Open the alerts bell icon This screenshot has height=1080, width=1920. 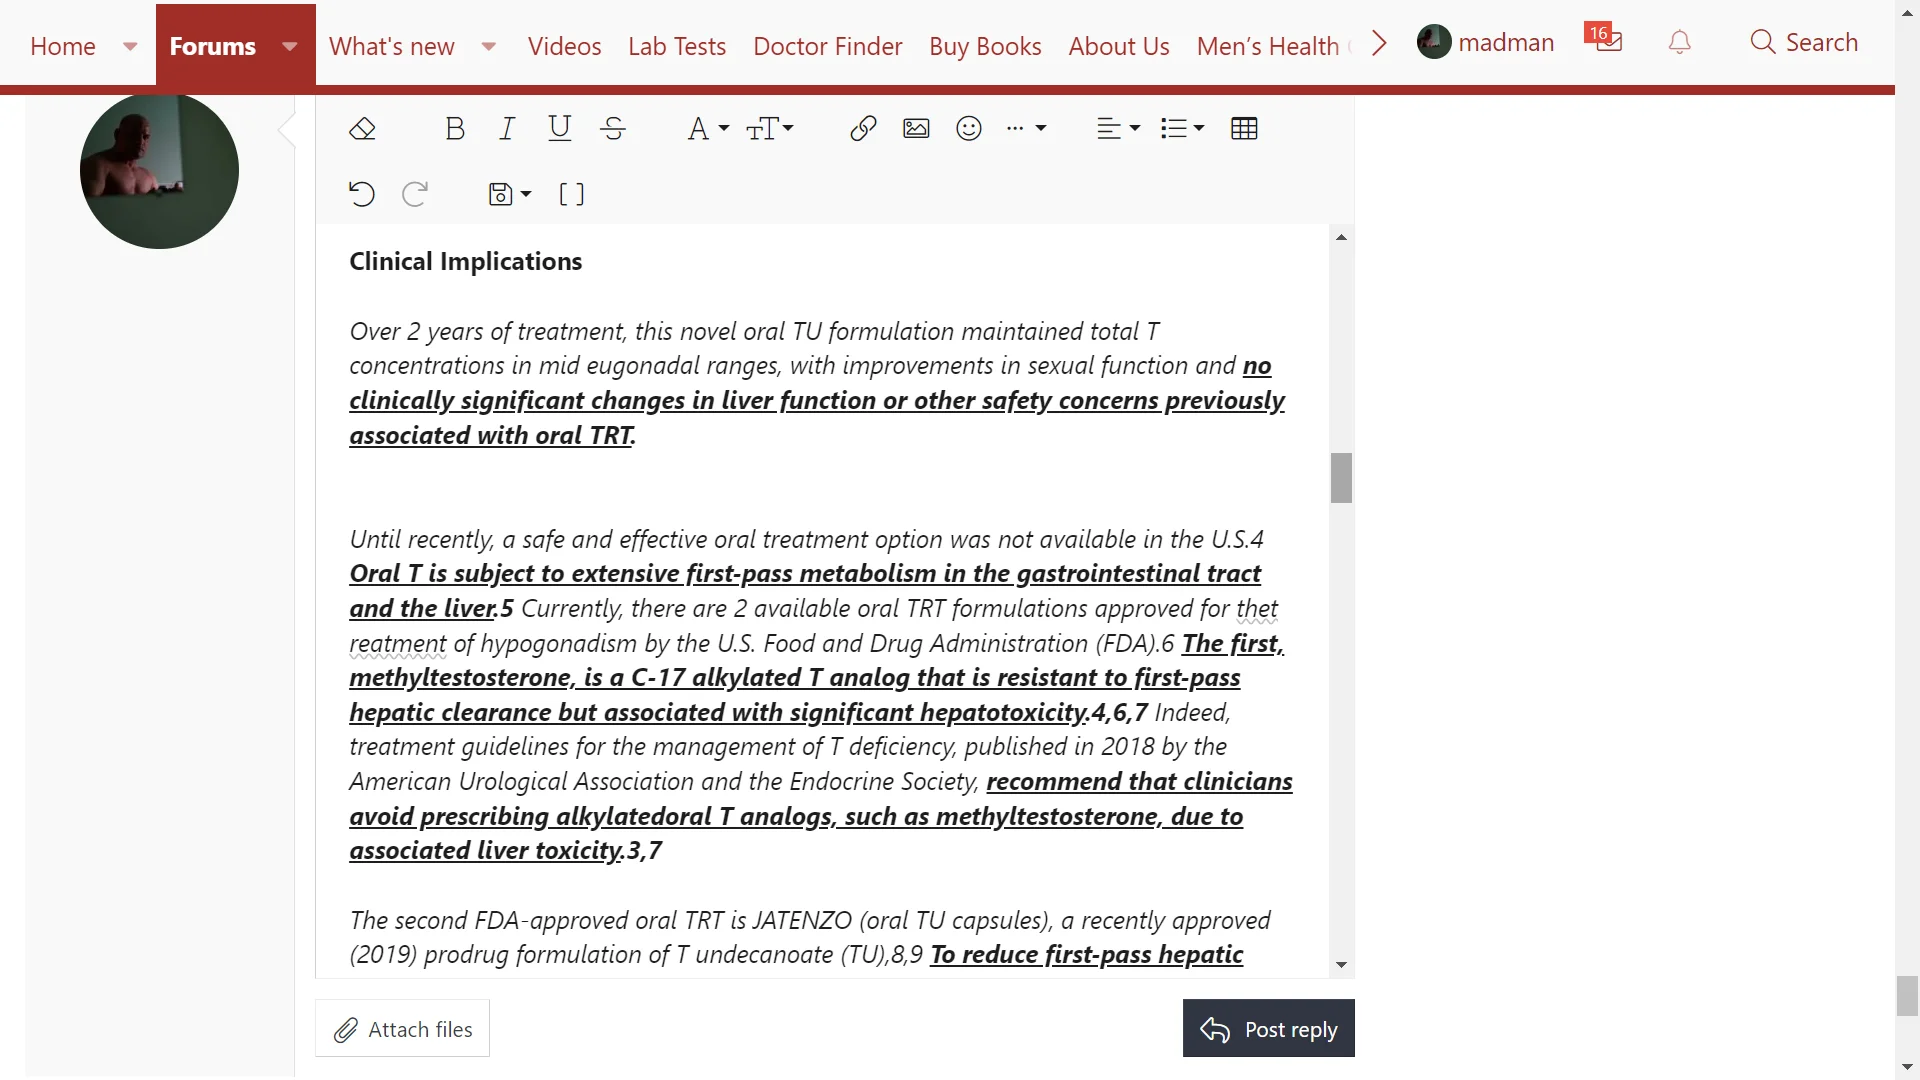pos(1680,42)
